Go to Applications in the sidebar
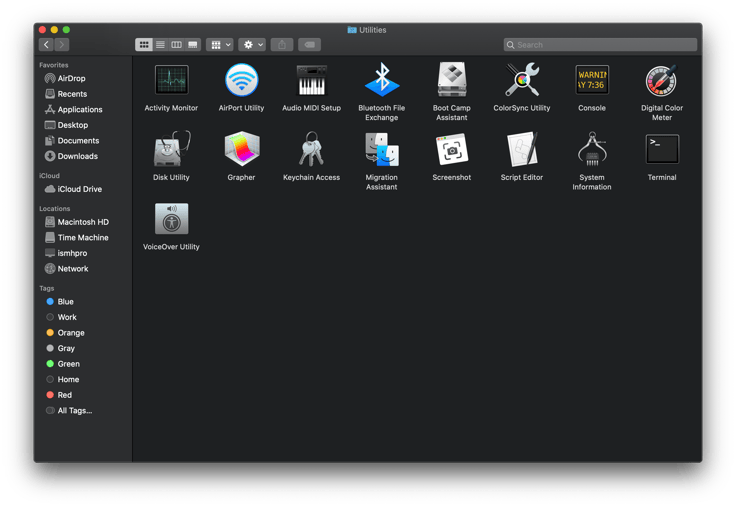The width and height of the screenshot is (736, 507). (x=74, y=109)
